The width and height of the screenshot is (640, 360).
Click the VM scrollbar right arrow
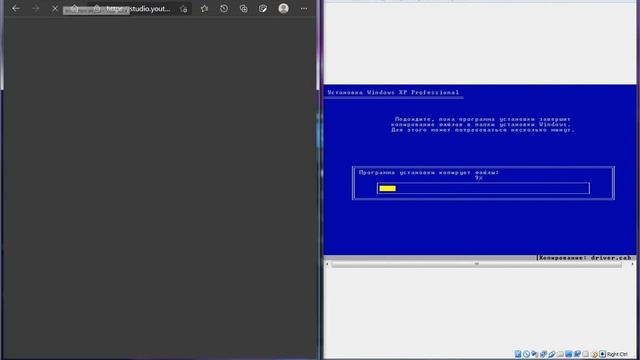point(632,264)
